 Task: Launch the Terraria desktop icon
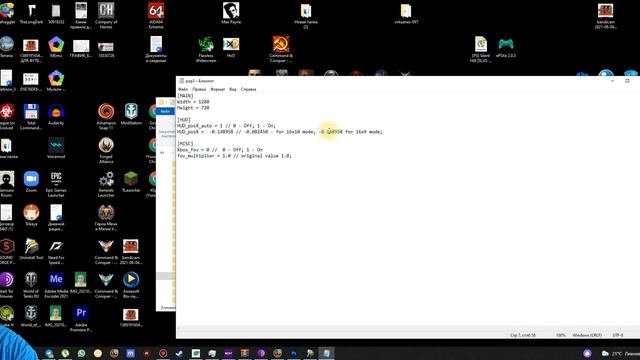coord(7,47)
